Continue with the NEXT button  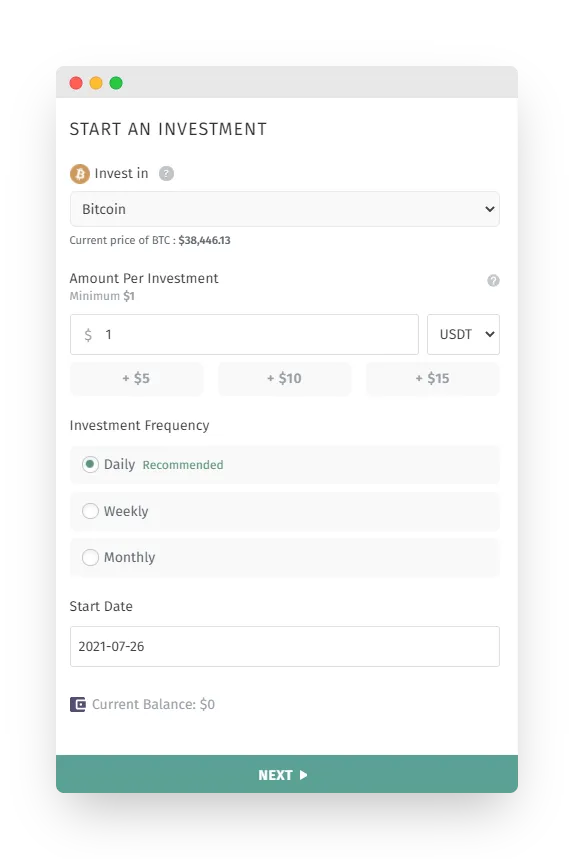pyautogui.click(x=287, y=774)
